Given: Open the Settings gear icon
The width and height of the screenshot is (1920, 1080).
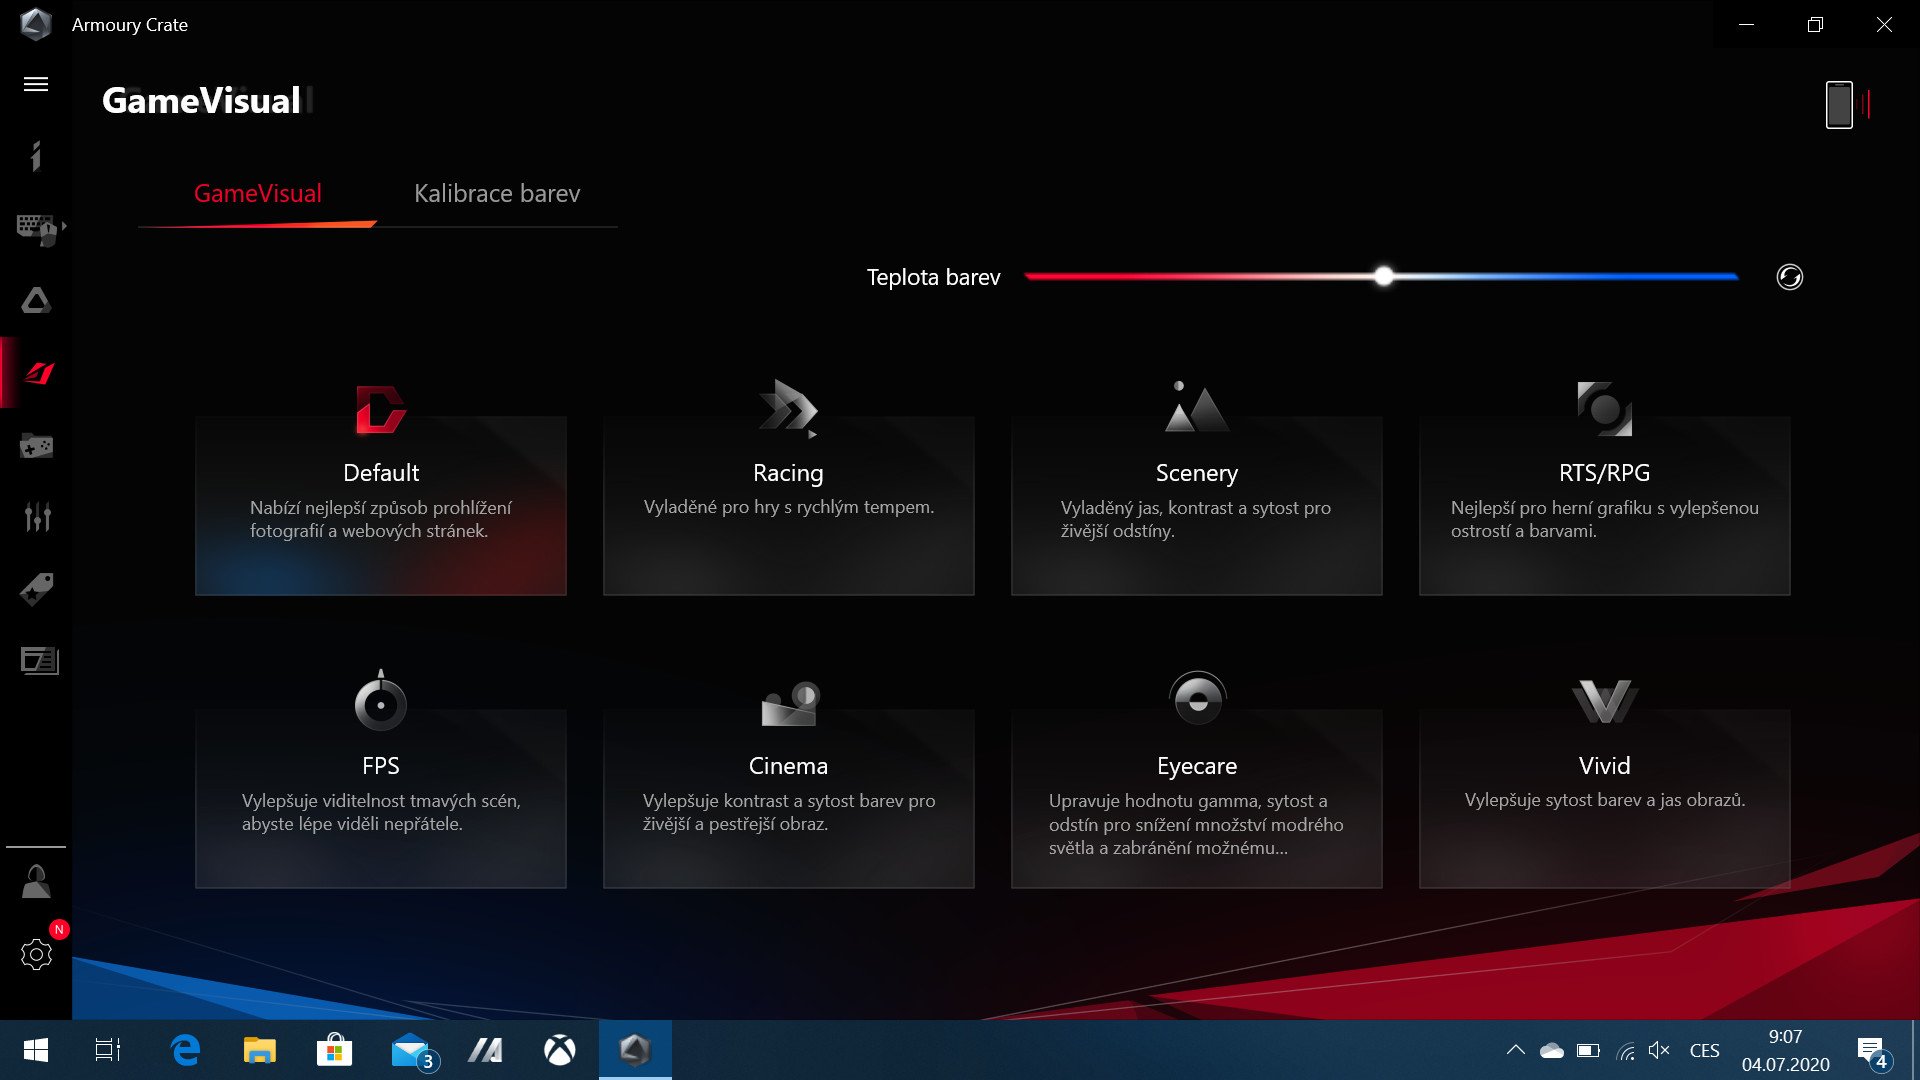Looking at the screenshot, I should pos(36,954).
